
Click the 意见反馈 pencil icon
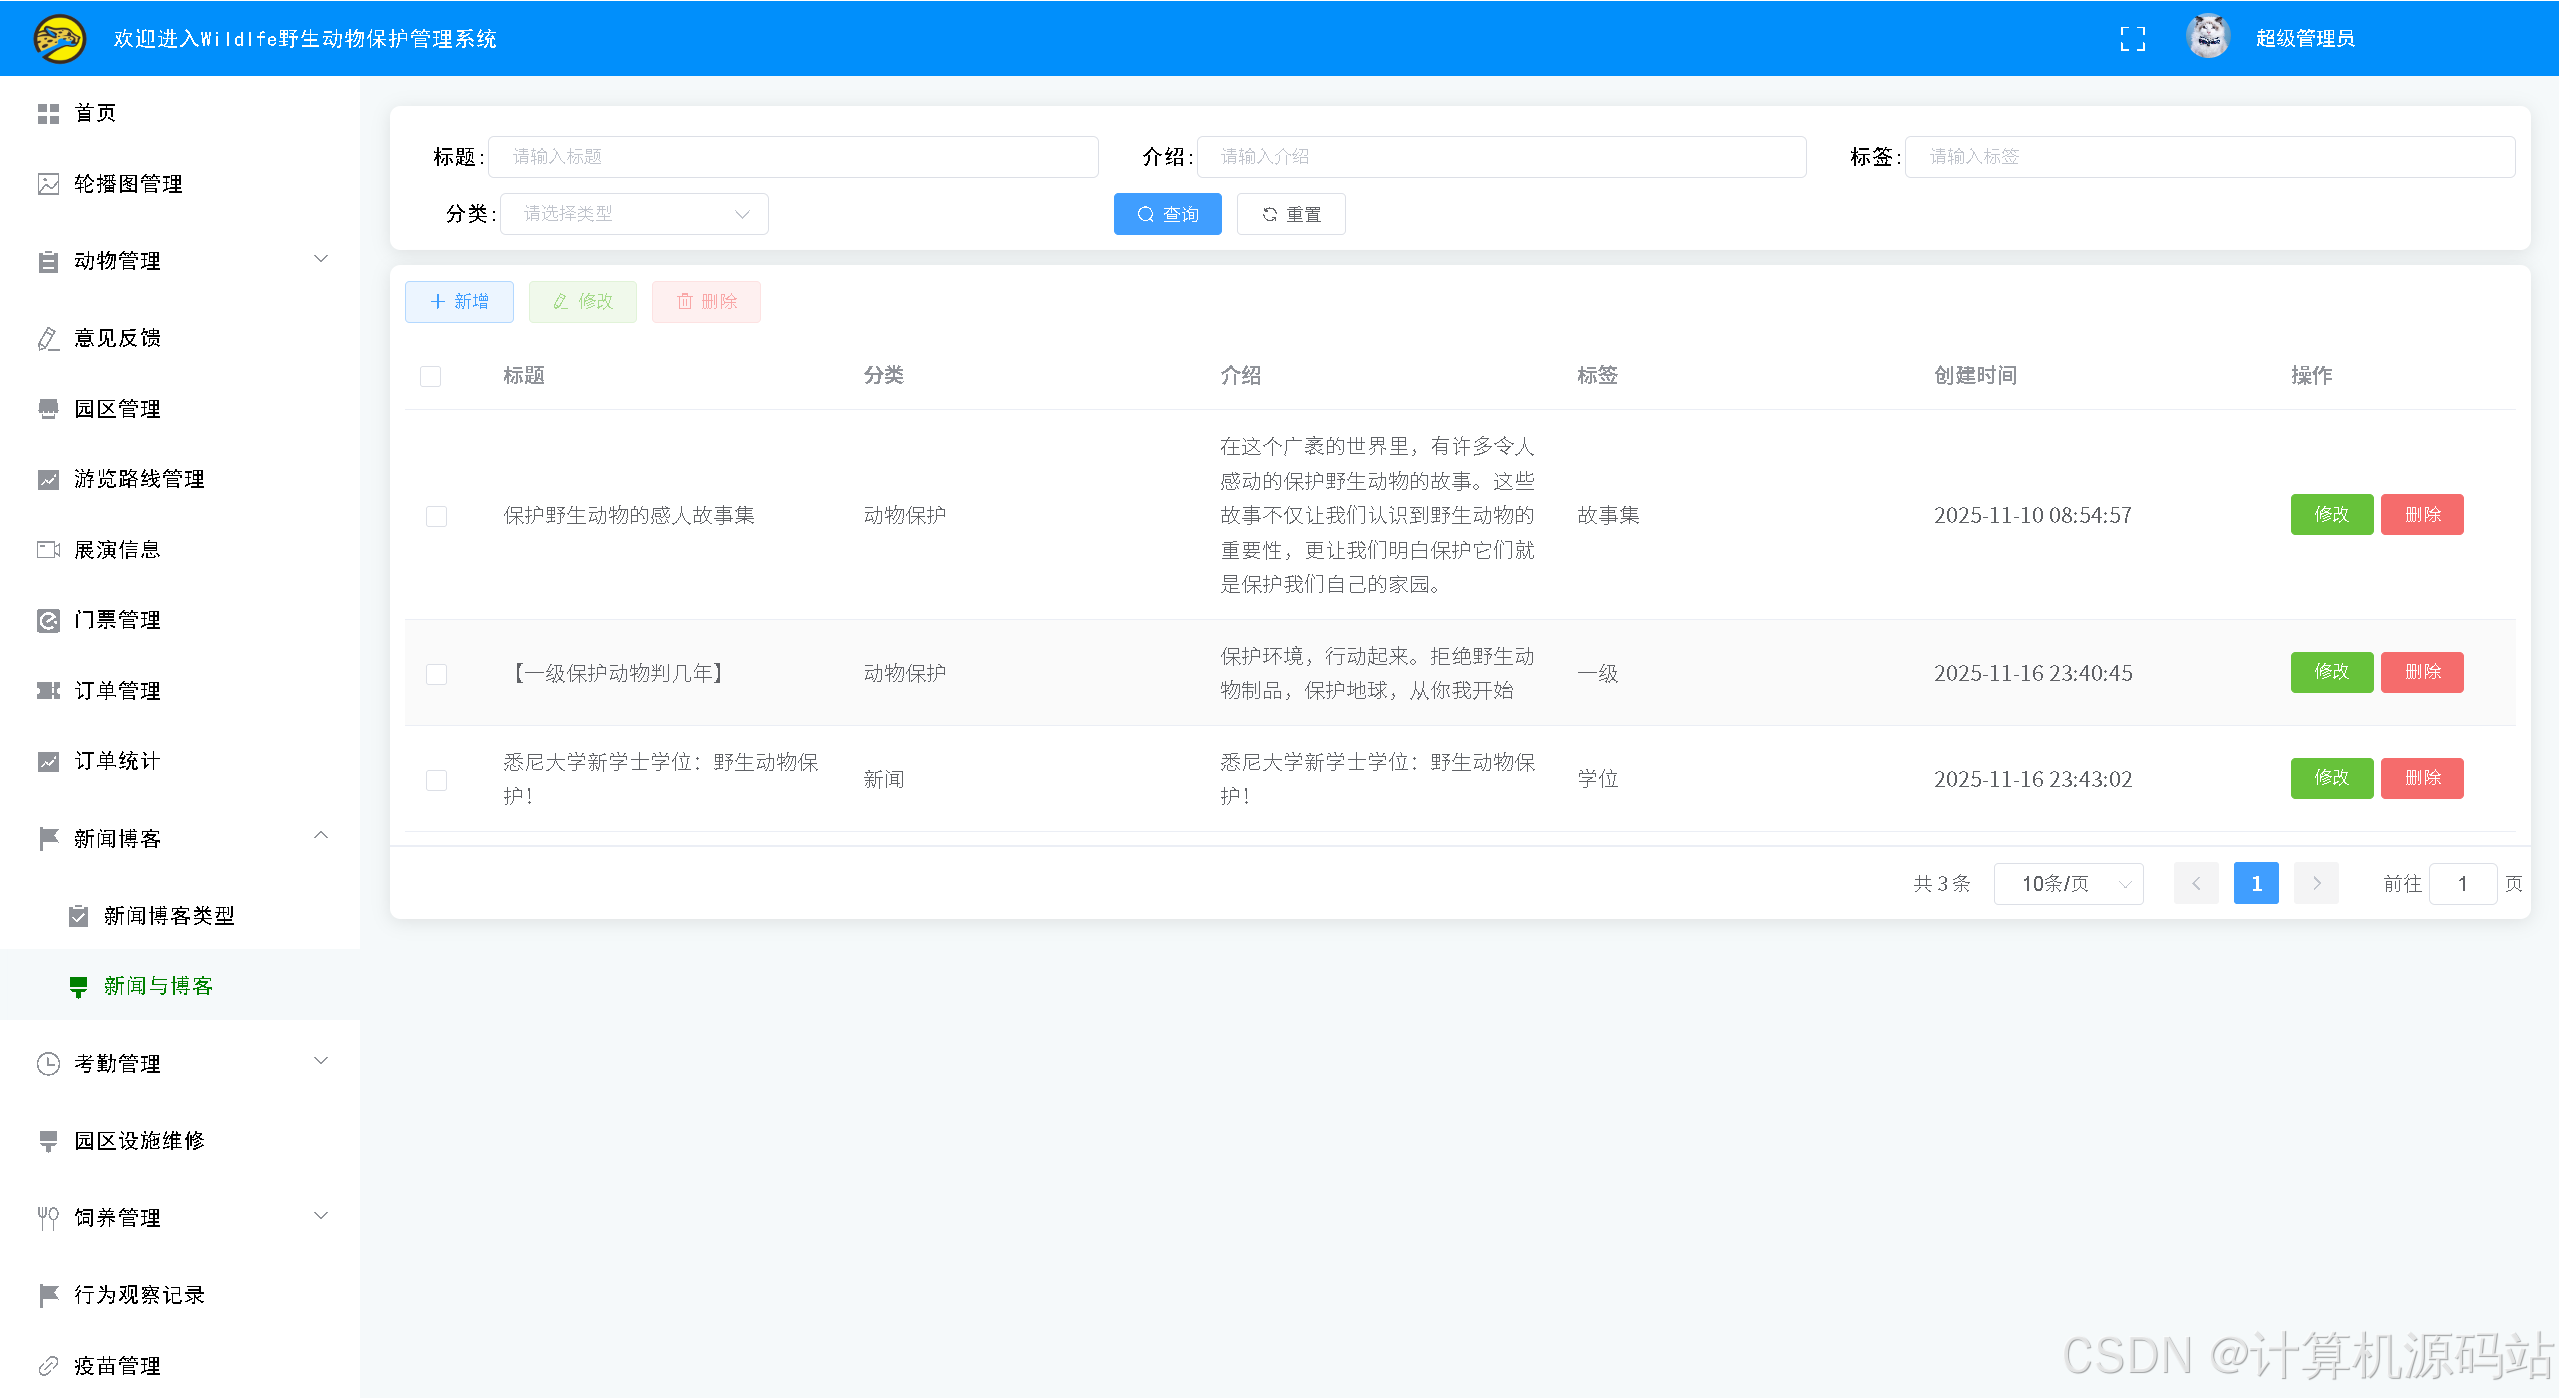48,339
